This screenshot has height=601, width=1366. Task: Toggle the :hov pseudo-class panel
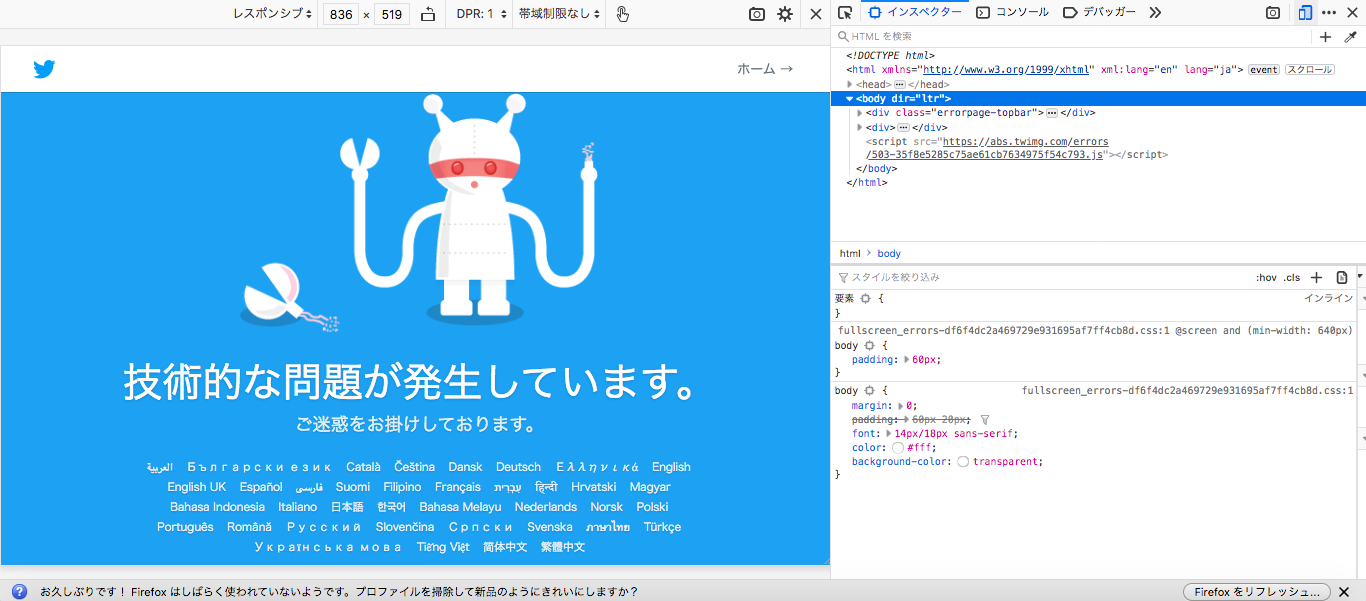[1267, 277]
